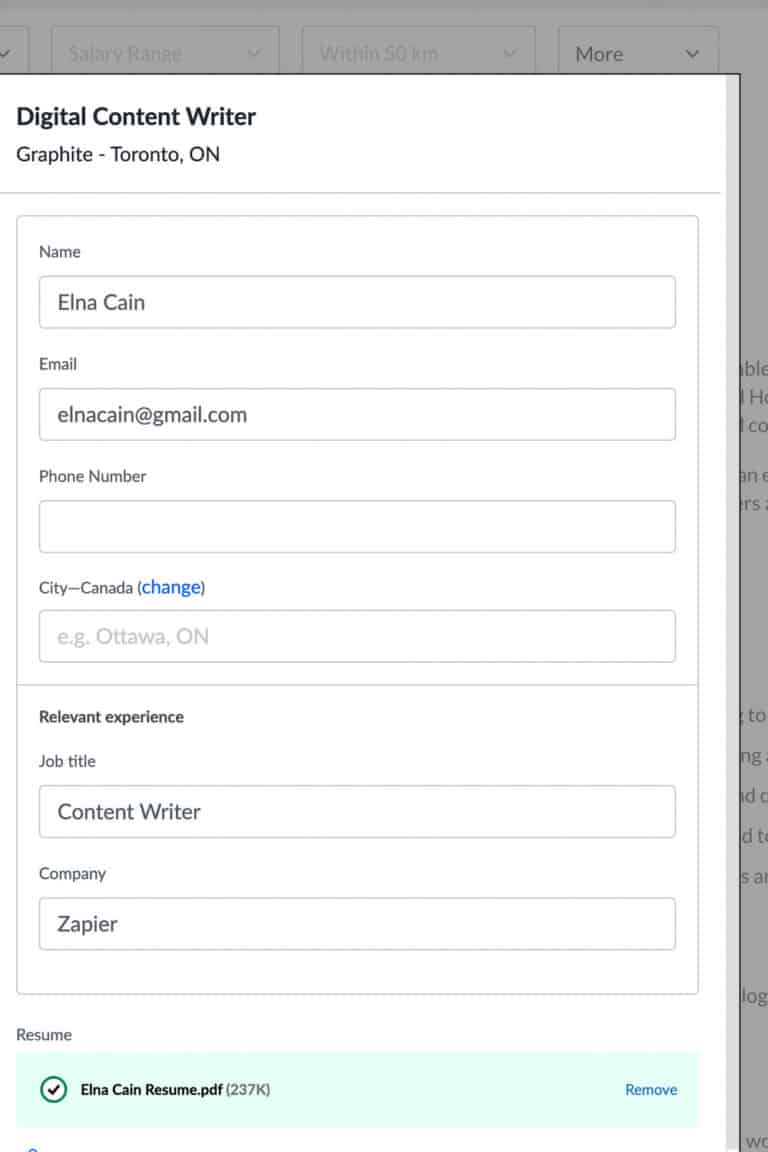Open the More filters dropdown
The height and width of the screenshot is (1152, 768).
(637, 54)
